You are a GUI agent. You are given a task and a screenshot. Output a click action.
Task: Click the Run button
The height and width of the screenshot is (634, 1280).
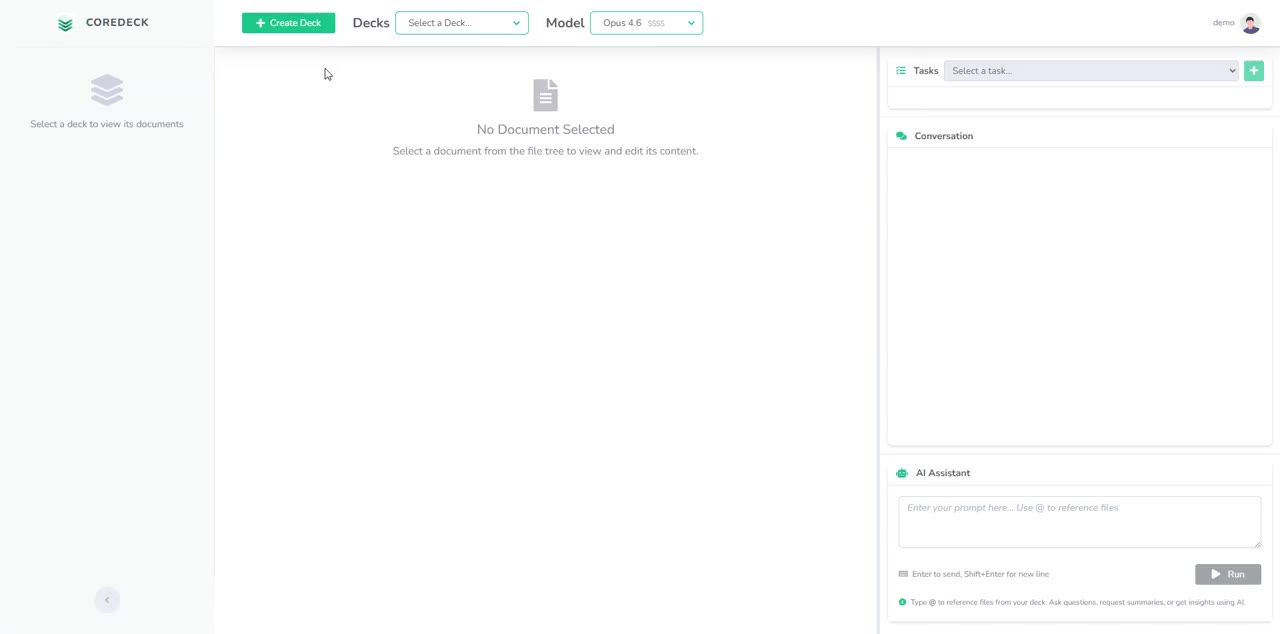point(1228,574)
